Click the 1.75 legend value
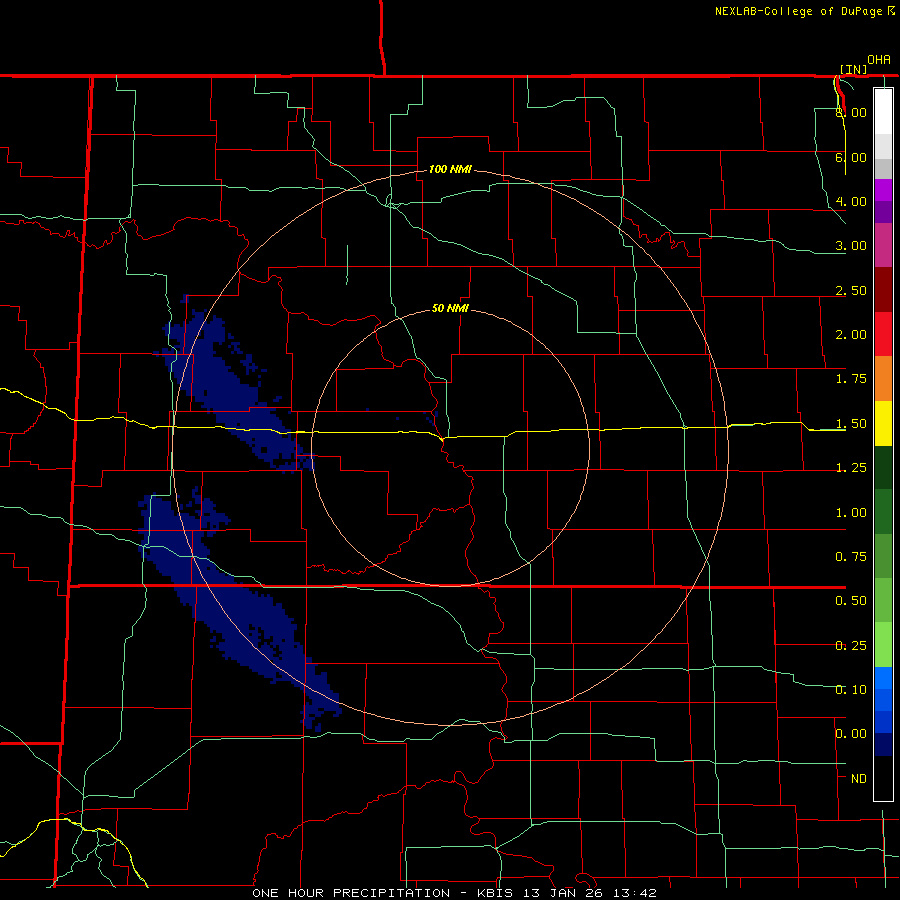Viewport: 900px width, 900px height. point(851,379)
